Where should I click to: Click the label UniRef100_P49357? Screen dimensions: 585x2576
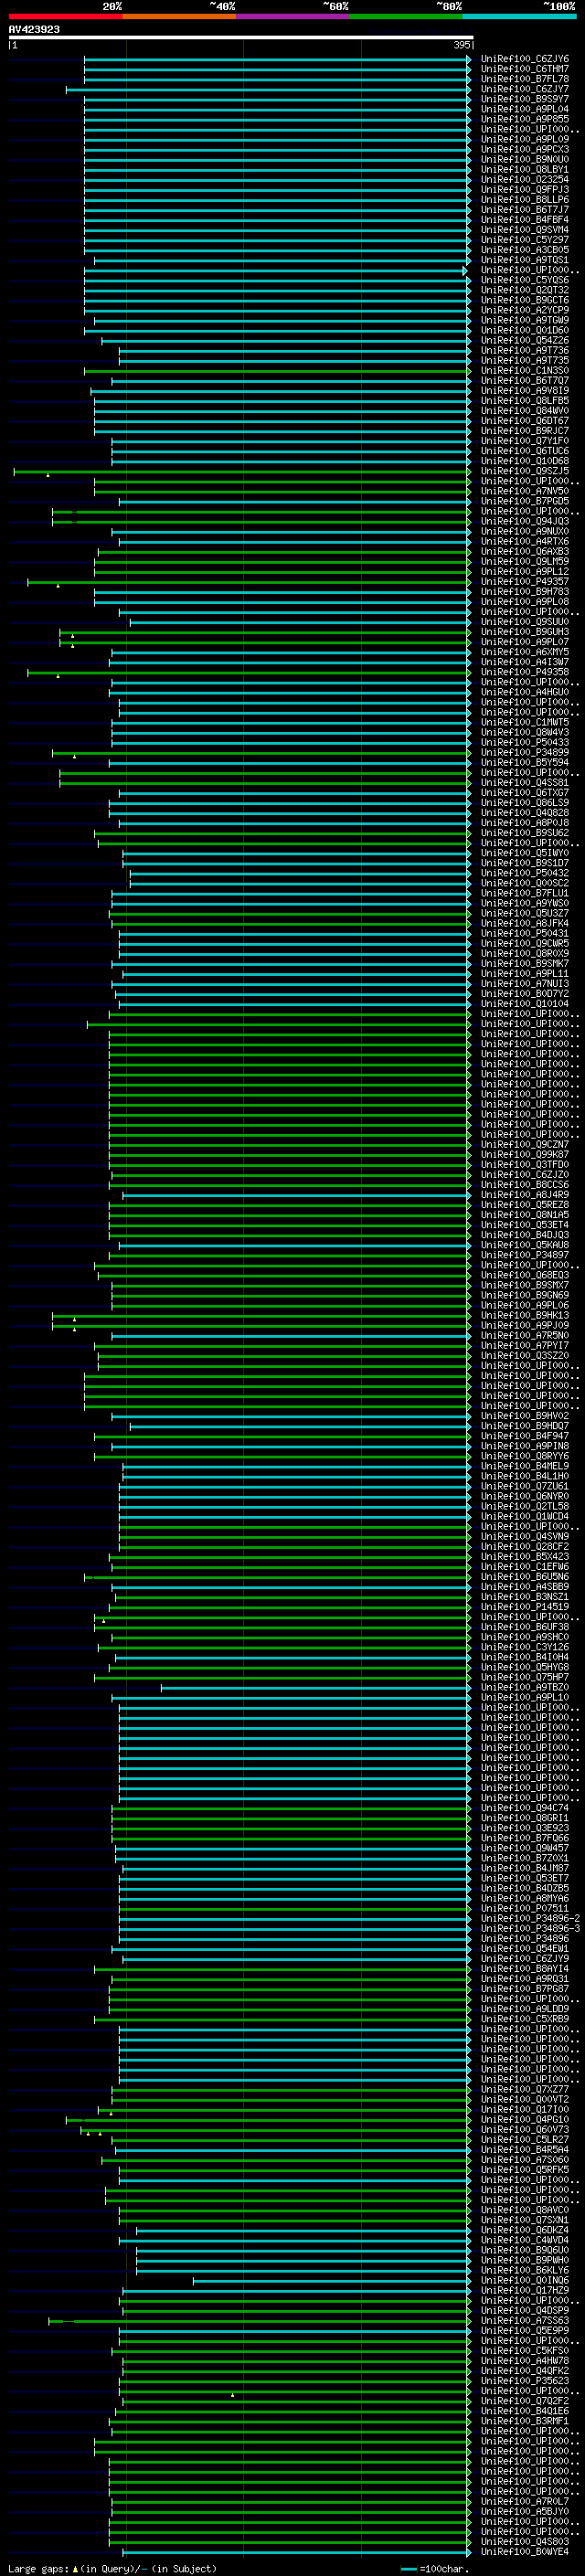coord(525,582)
